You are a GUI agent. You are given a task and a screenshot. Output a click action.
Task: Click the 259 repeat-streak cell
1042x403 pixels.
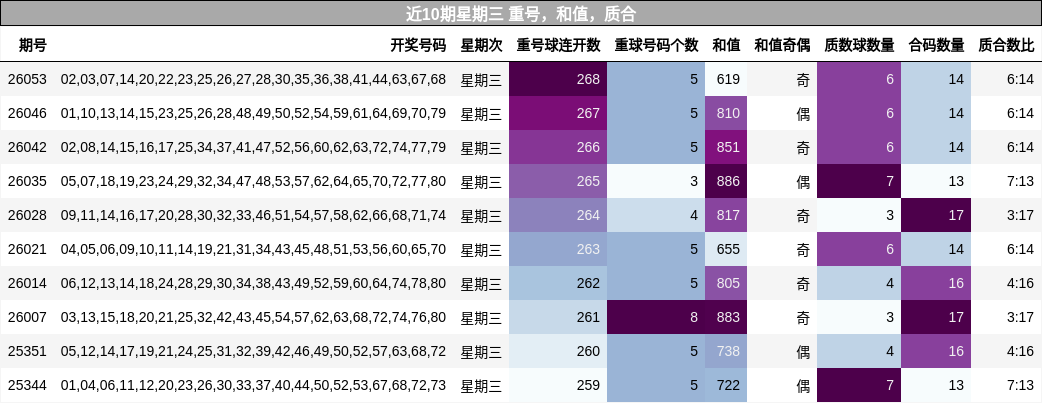click(558, 385)
